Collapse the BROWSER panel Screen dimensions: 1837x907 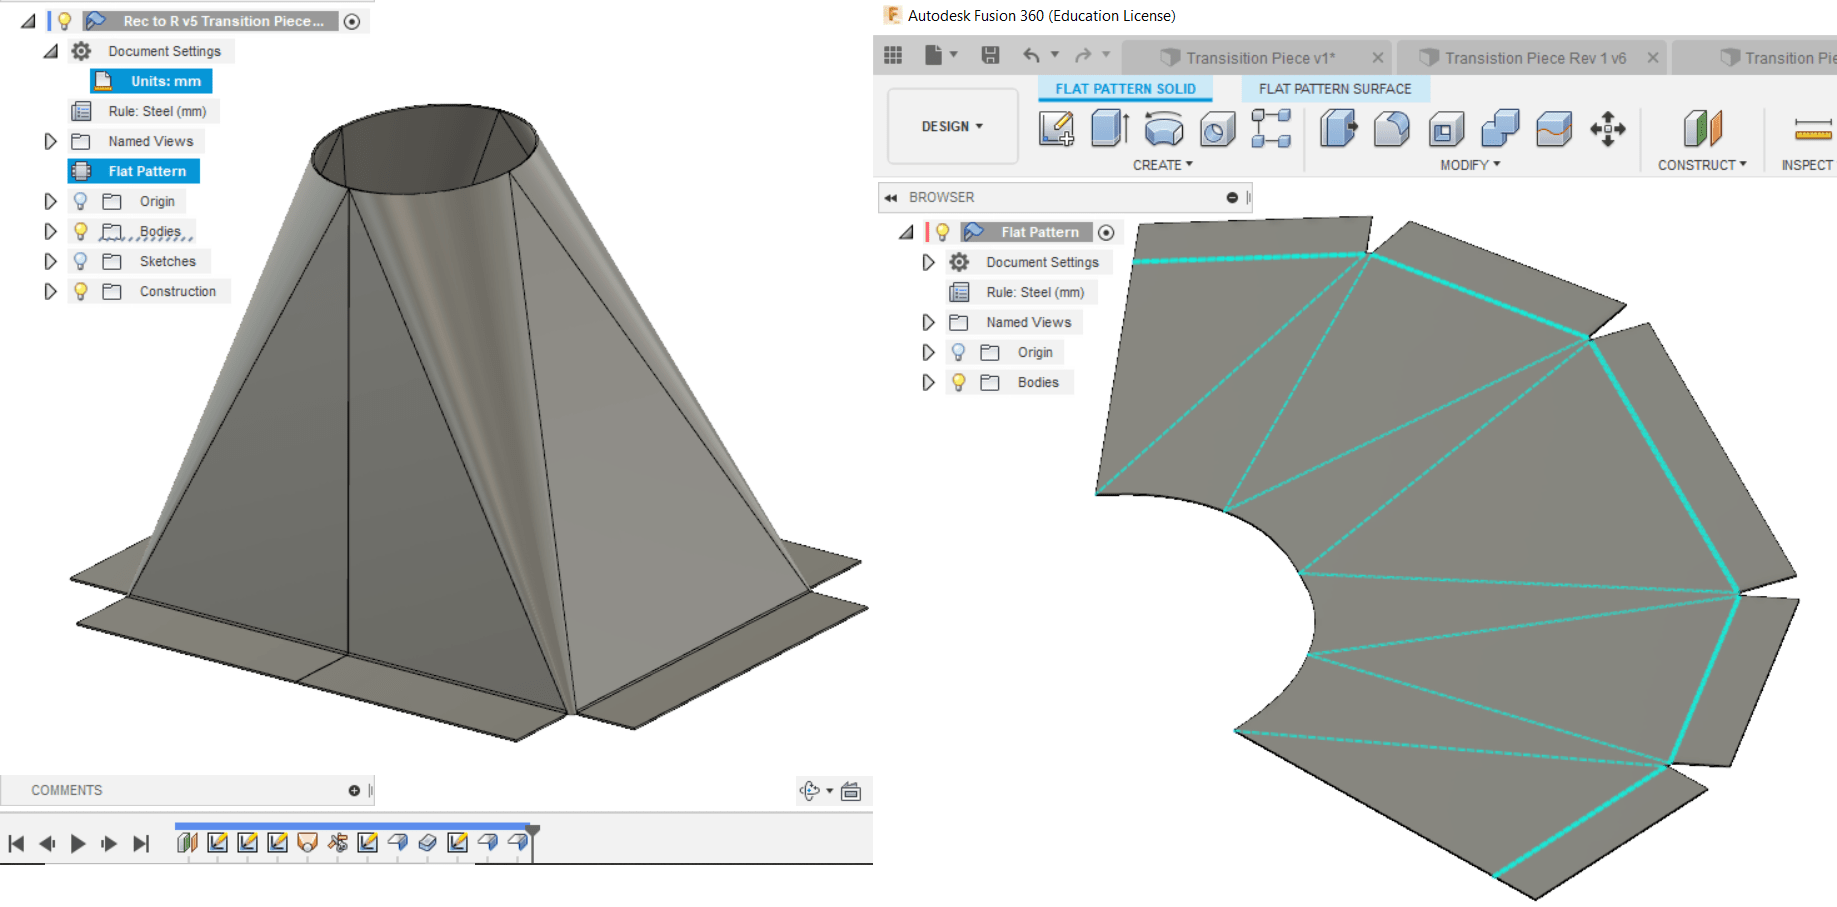point(891,197)
